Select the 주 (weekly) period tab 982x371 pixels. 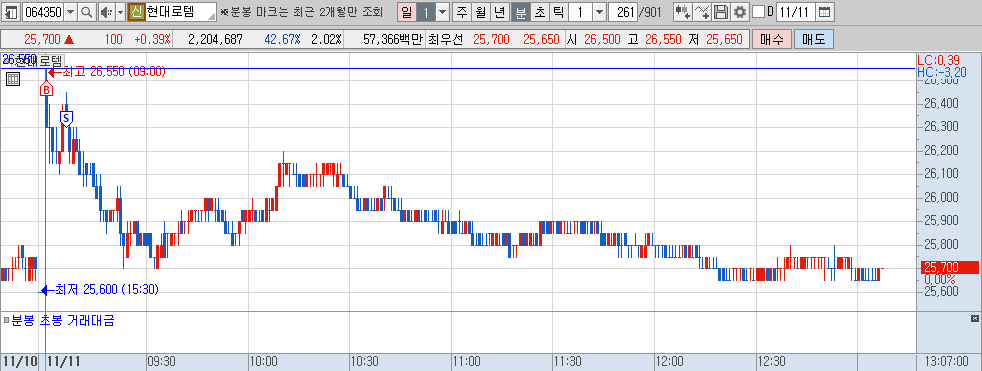point(462,12)
